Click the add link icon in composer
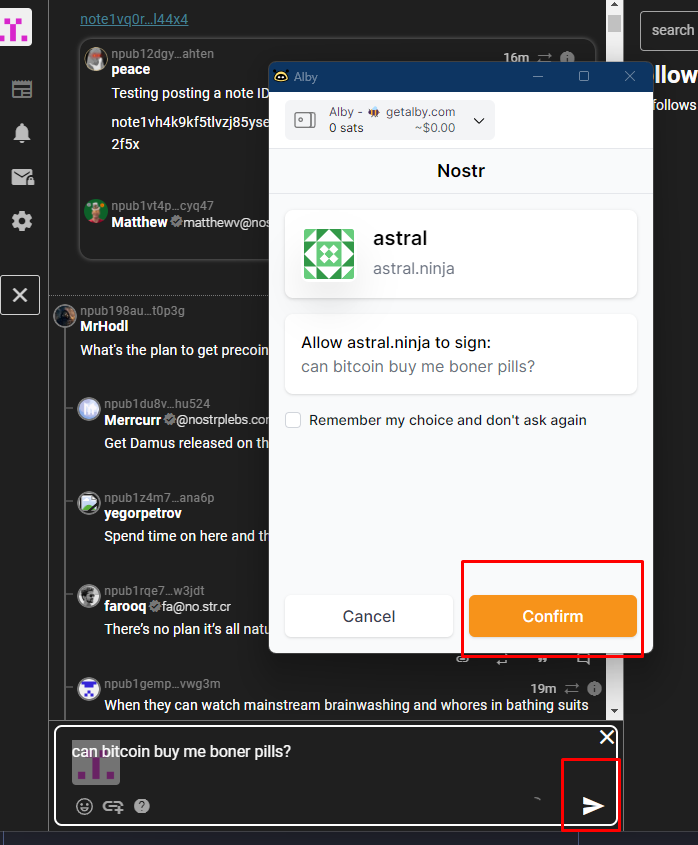698x845 pixels. (x=113, y=806)
